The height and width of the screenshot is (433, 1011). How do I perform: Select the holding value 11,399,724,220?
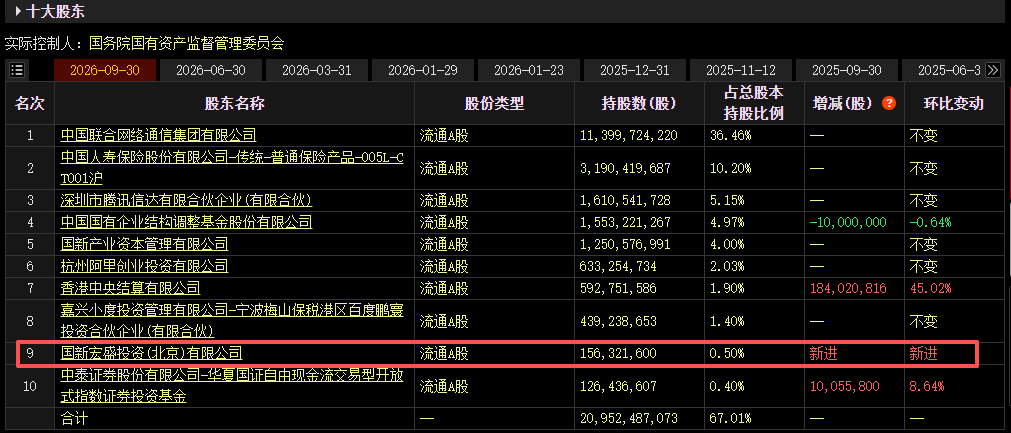click(629, 136)
